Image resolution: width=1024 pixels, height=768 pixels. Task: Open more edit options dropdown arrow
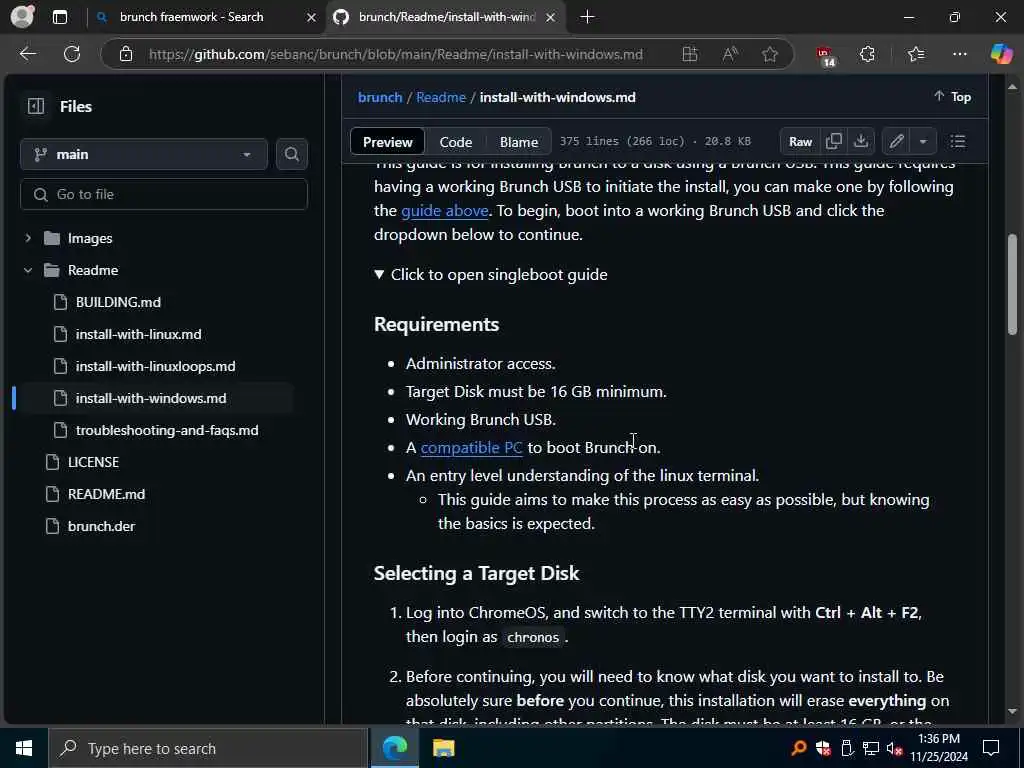923,142
